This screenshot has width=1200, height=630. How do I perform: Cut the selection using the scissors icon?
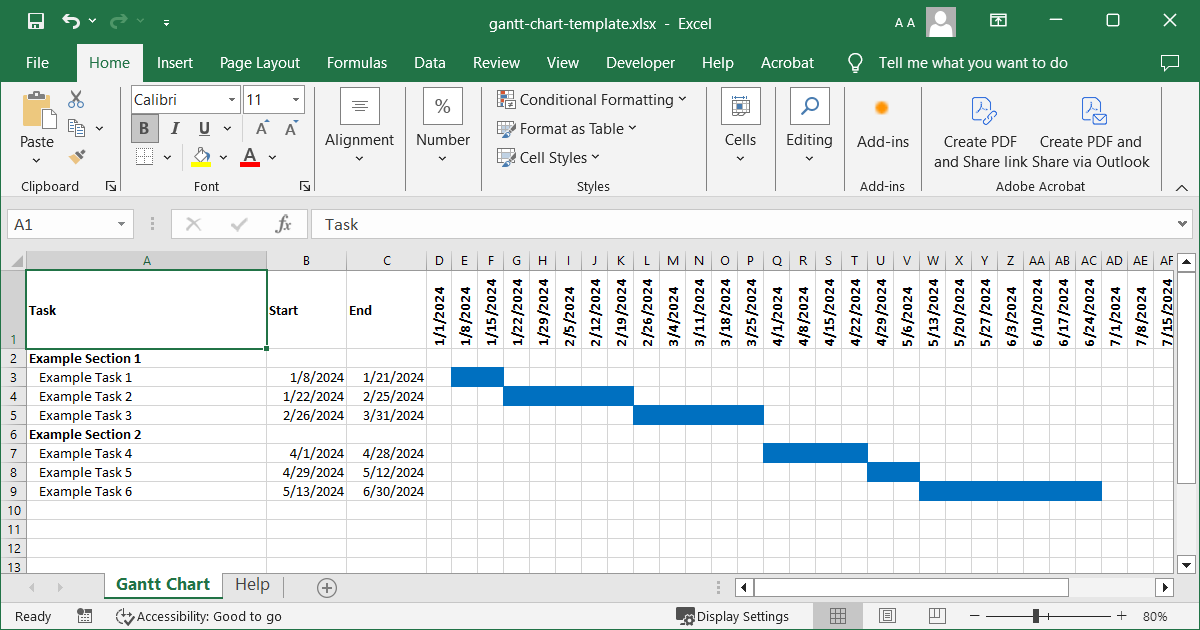[x=75, y=99]
